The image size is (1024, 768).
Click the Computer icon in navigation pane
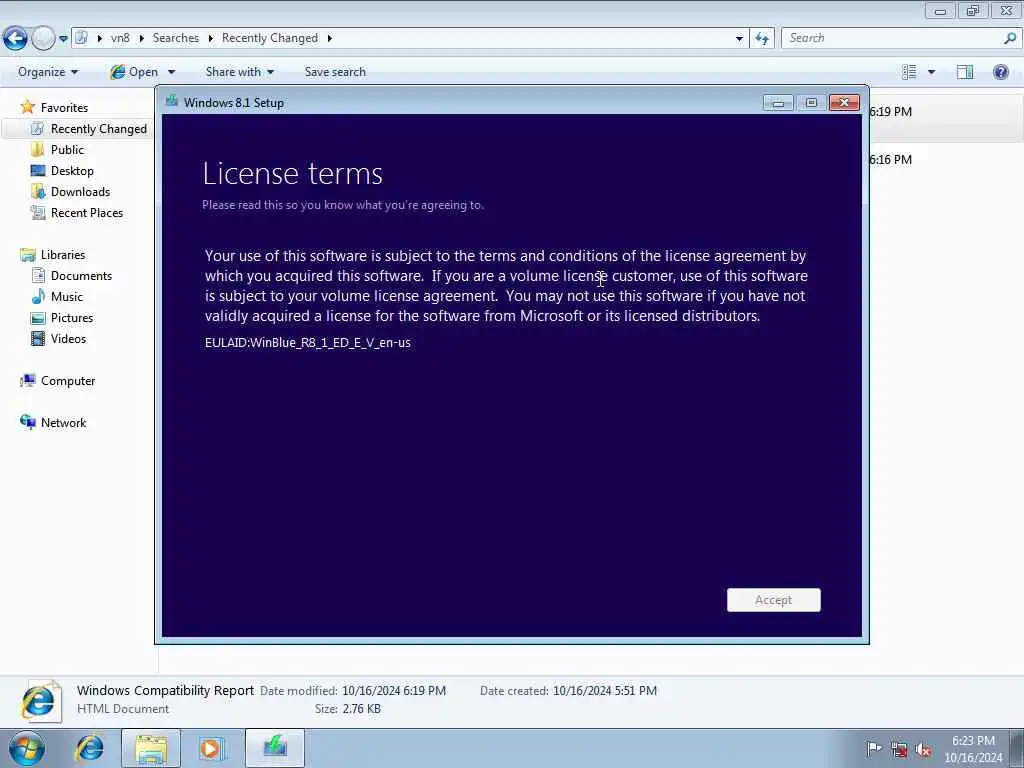pos(27,381)
